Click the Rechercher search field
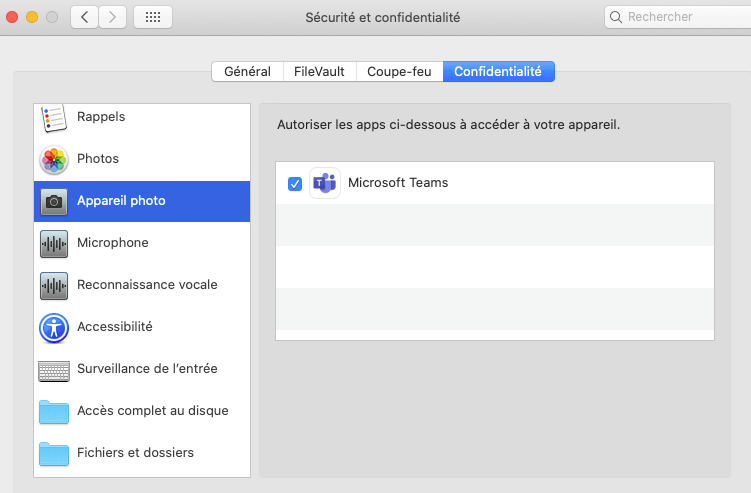The width and height of the screenshot is (751, 493). pos(680,17)
